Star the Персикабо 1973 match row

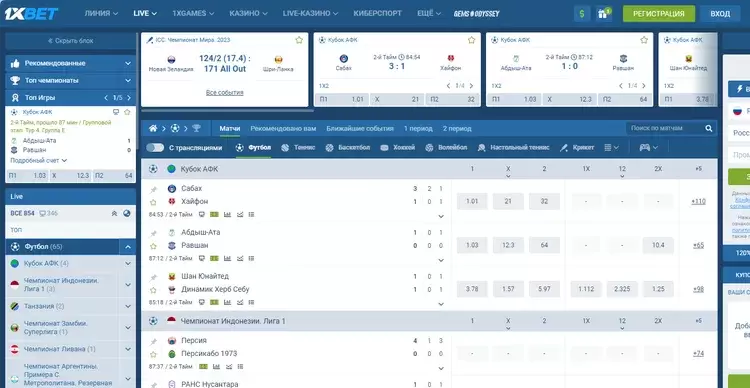[x=153, y=355]
